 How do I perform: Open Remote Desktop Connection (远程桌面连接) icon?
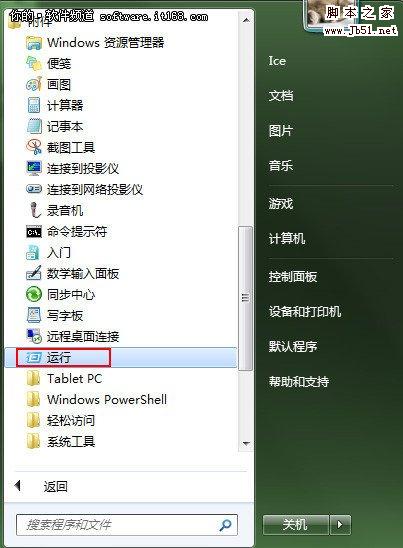34,336
